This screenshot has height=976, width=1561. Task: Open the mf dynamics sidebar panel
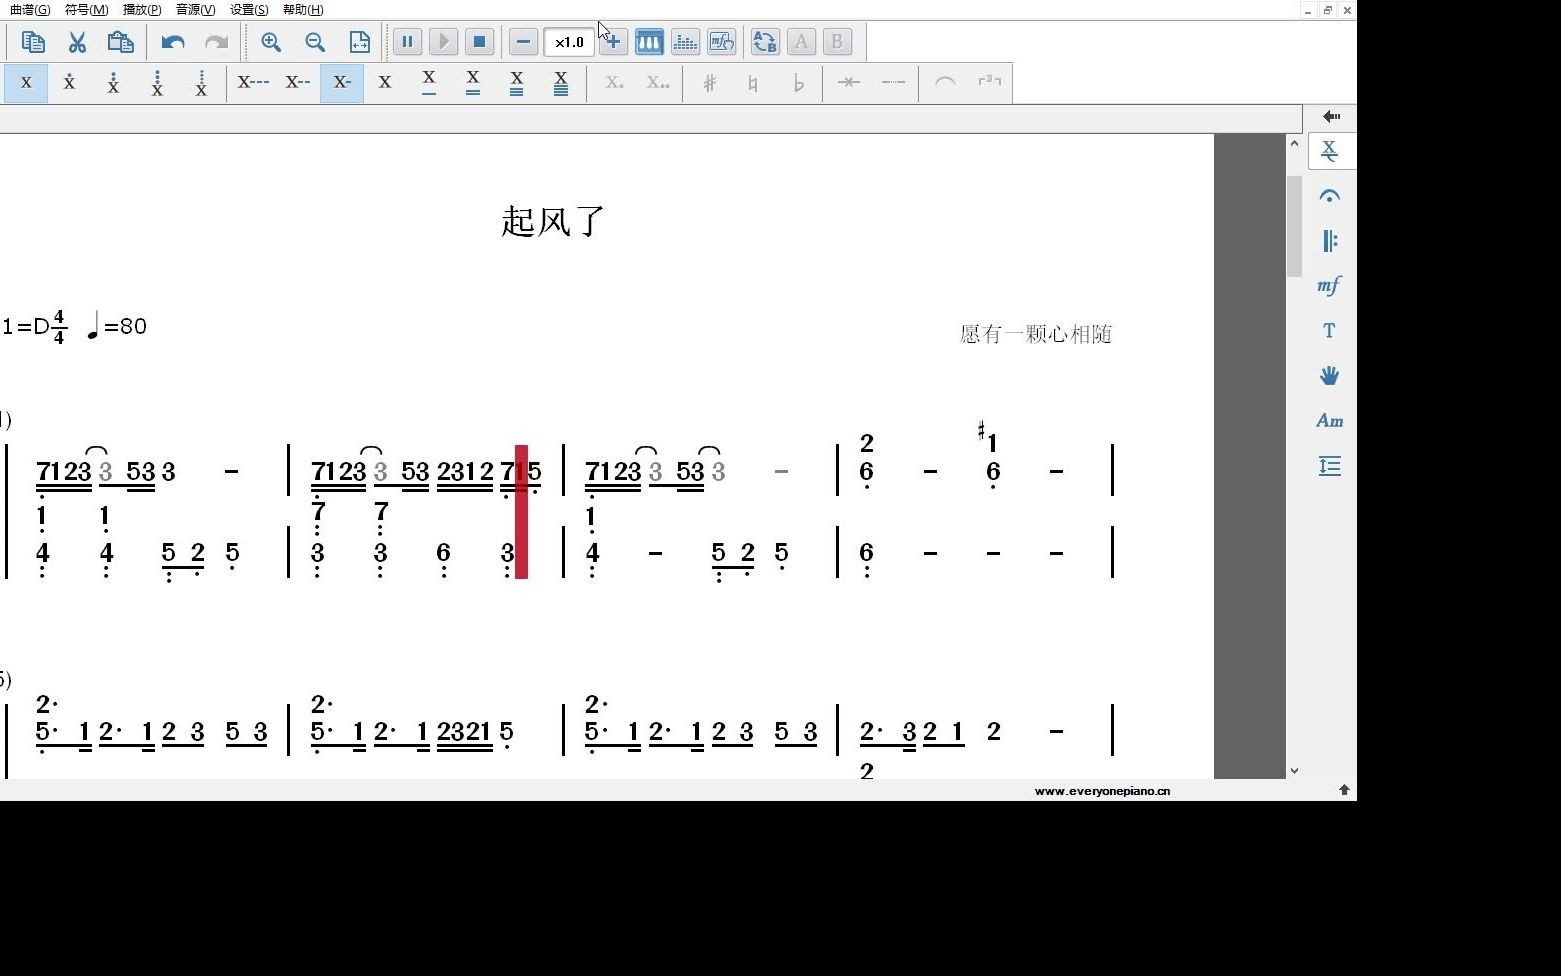point(1329,286)
